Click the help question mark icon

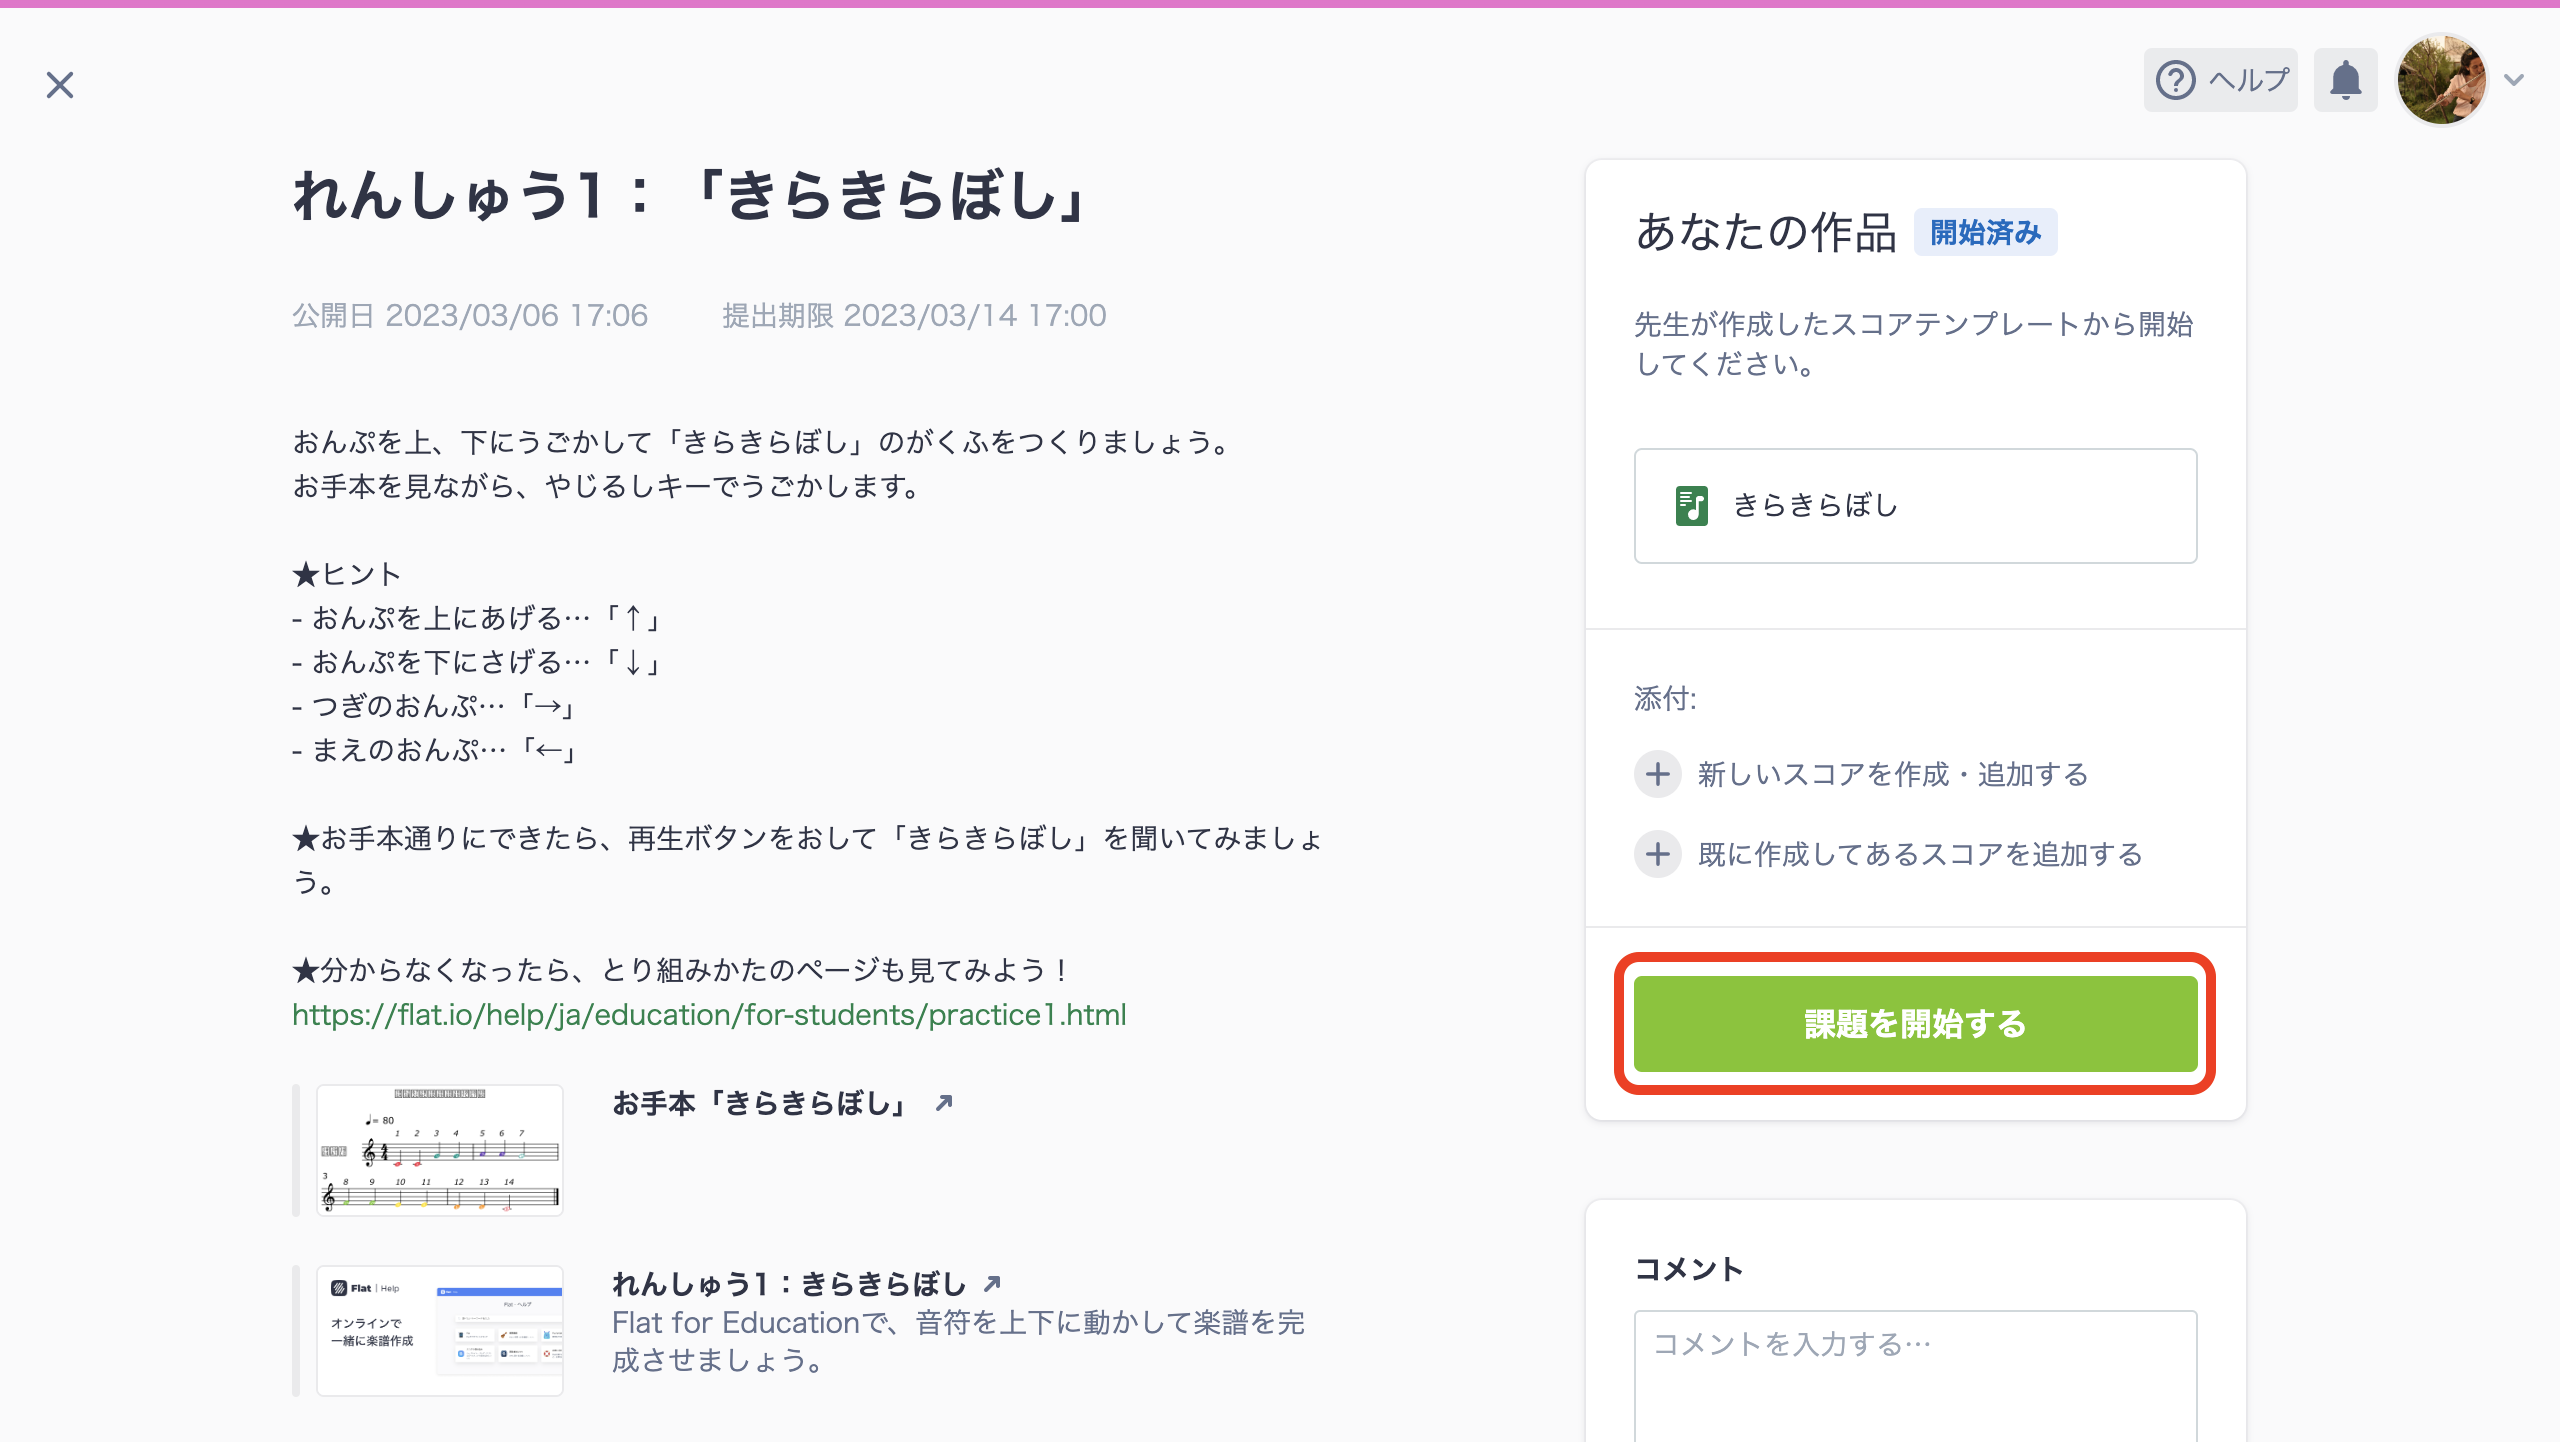coord(2175,80)
